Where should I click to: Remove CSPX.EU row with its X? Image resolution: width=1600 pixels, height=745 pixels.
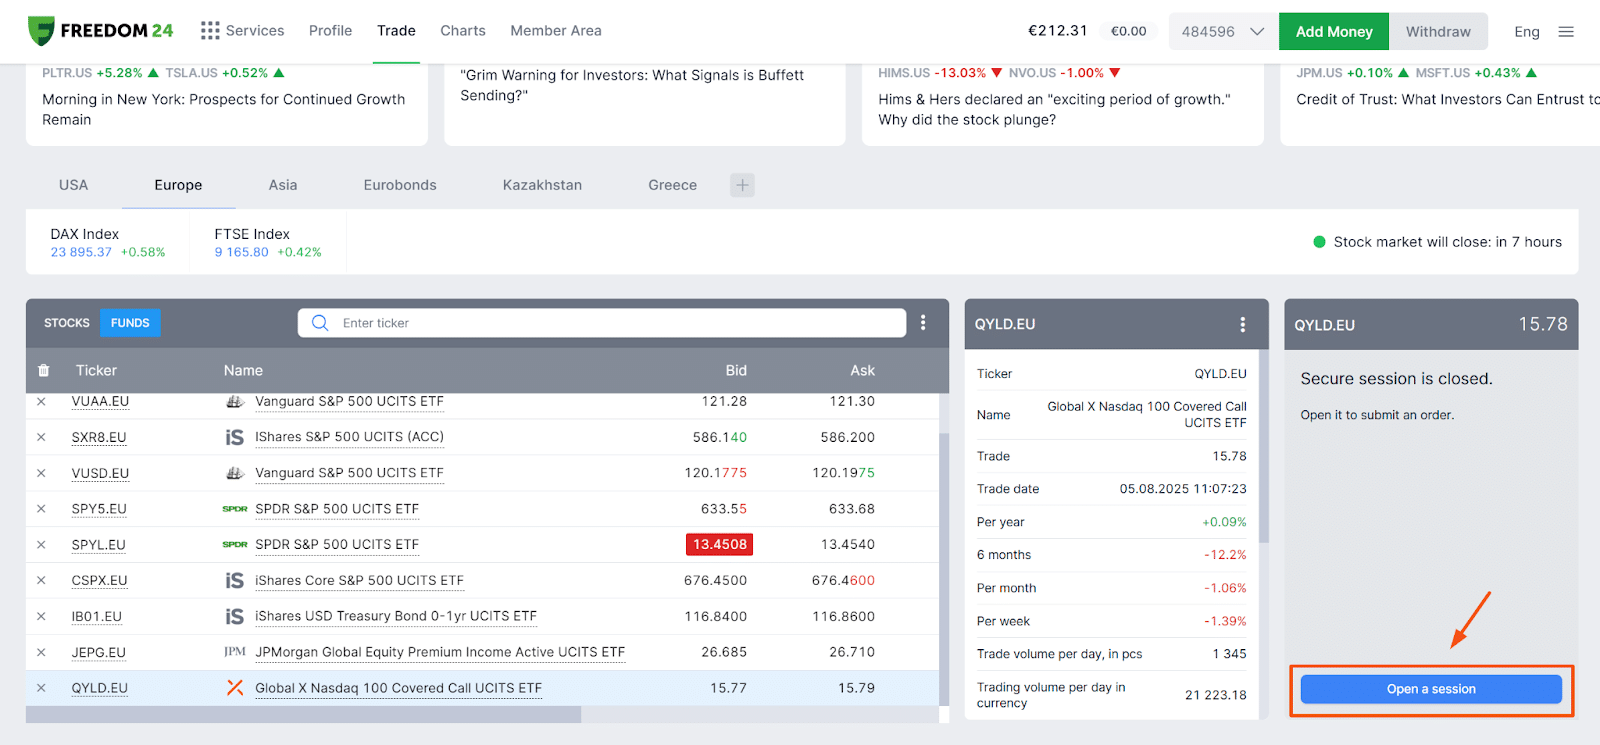tap(41, 580)
